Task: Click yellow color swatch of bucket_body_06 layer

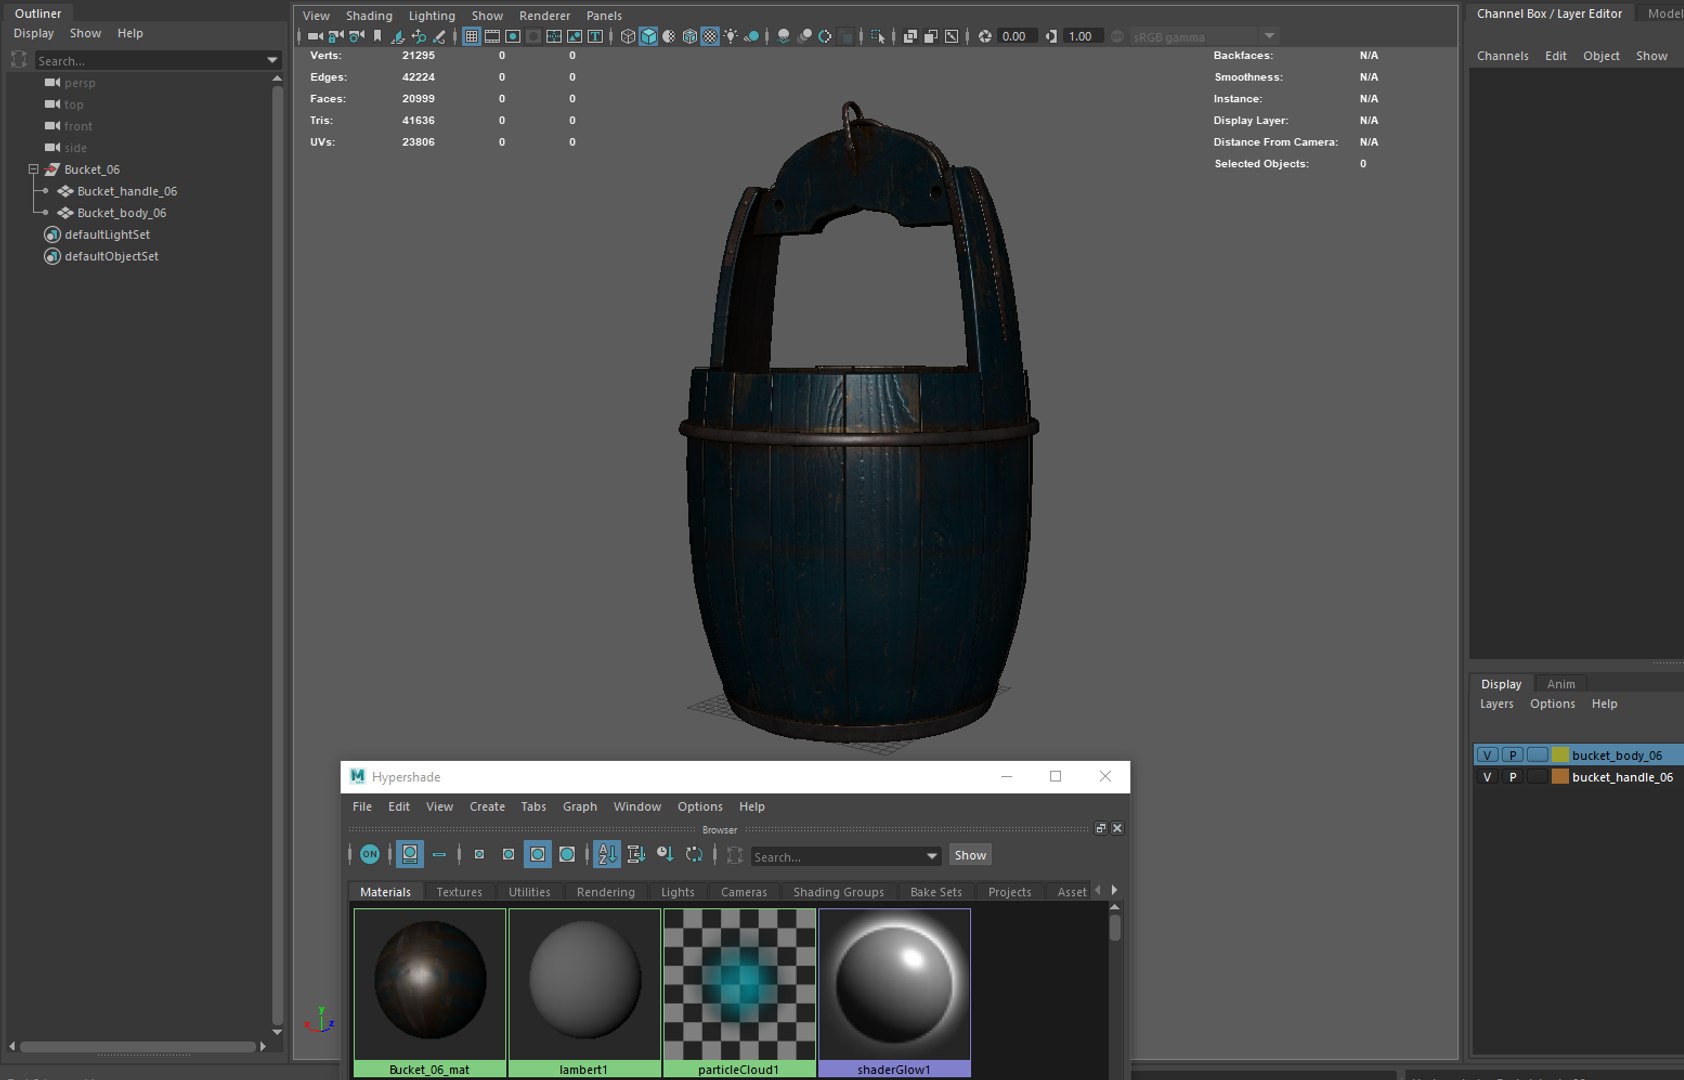Action: tap(1560, 755)
